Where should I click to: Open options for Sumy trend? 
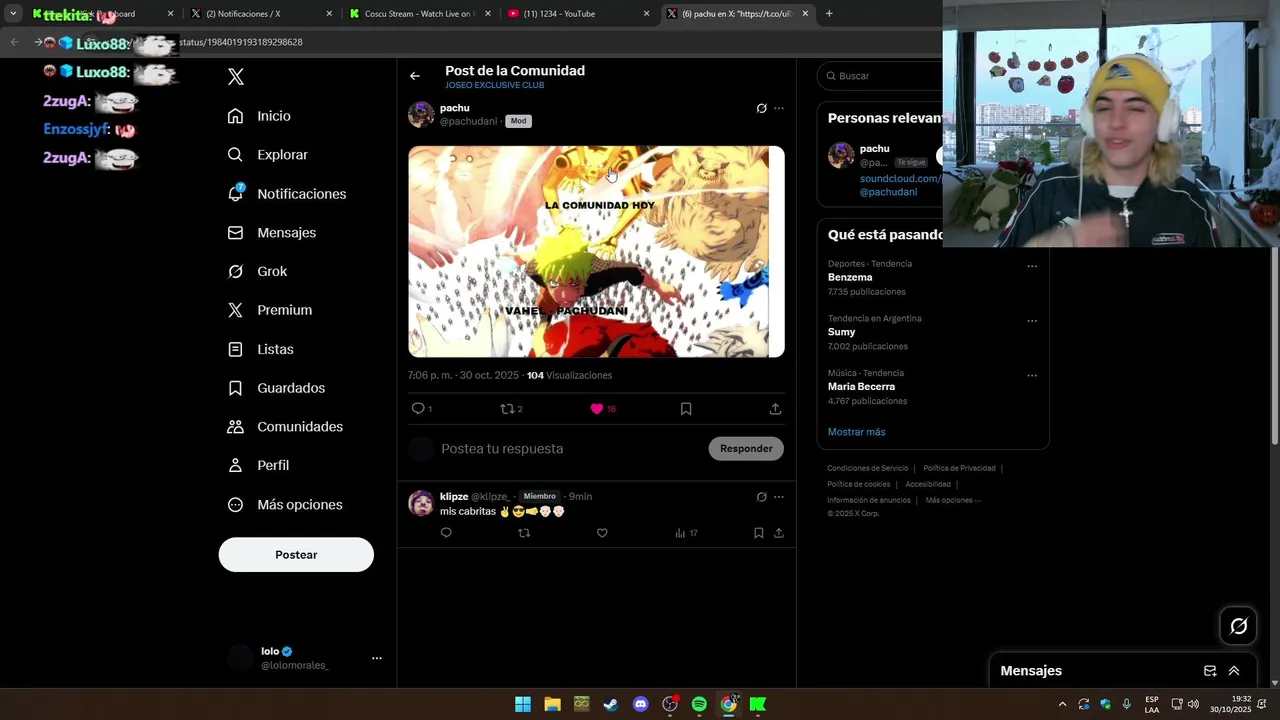coord(1032,321)
